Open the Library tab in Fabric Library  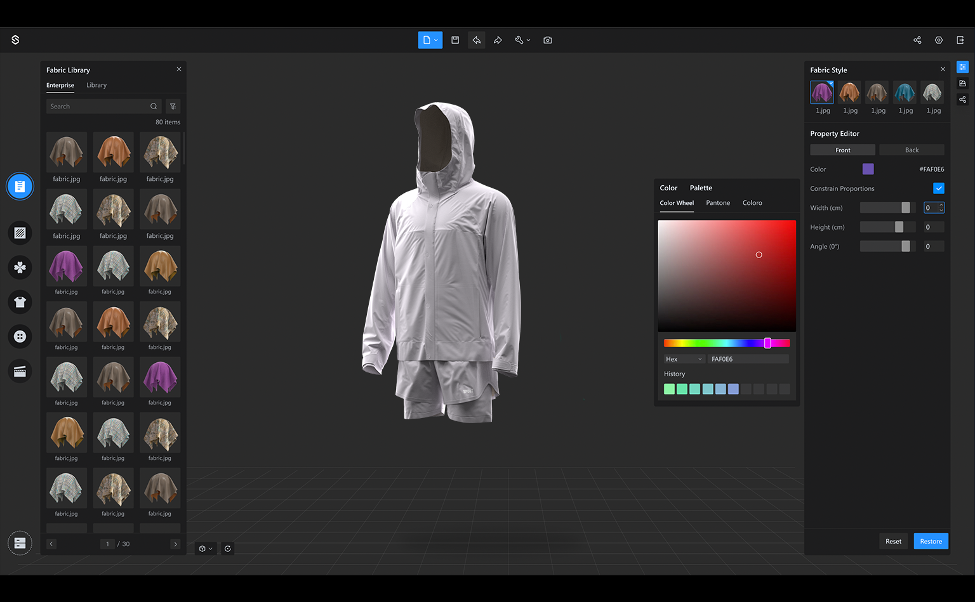coord(96,85)
